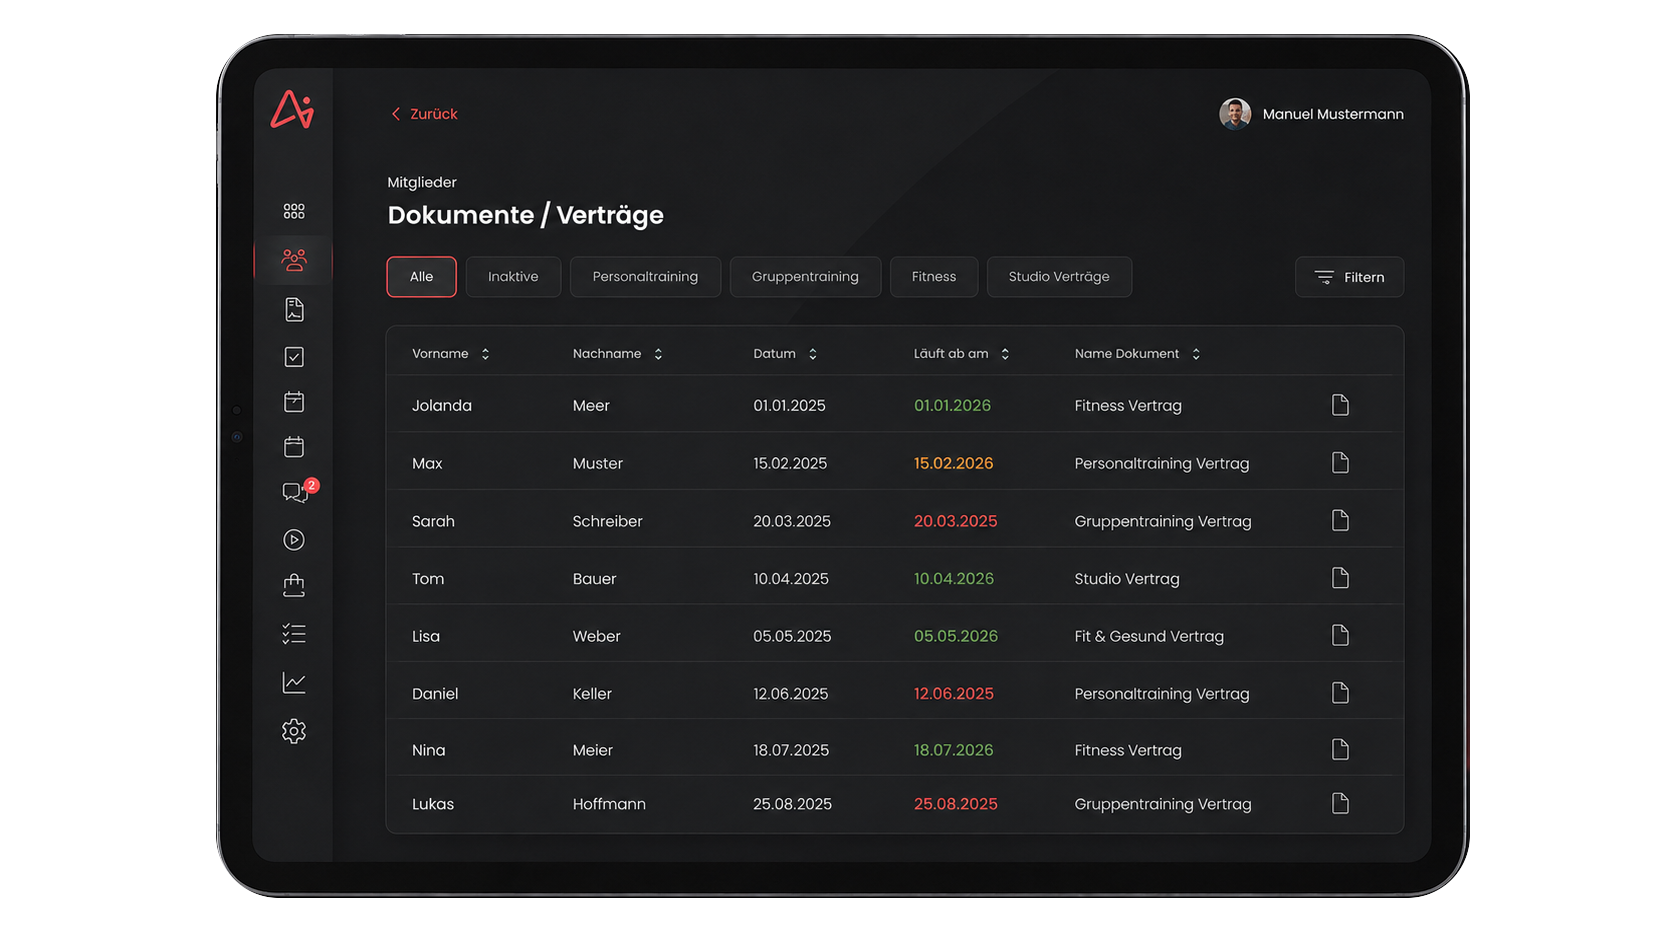Click the Filtern button

click(1349, 277)
